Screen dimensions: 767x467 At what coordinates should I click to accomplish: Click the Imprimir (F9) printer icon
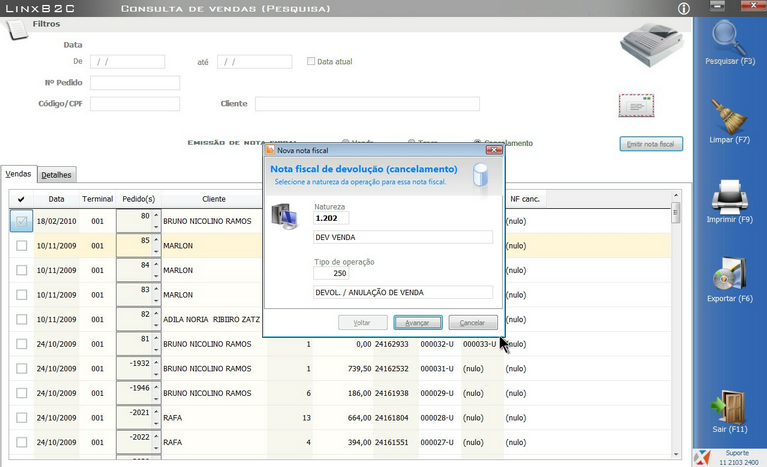728,195
